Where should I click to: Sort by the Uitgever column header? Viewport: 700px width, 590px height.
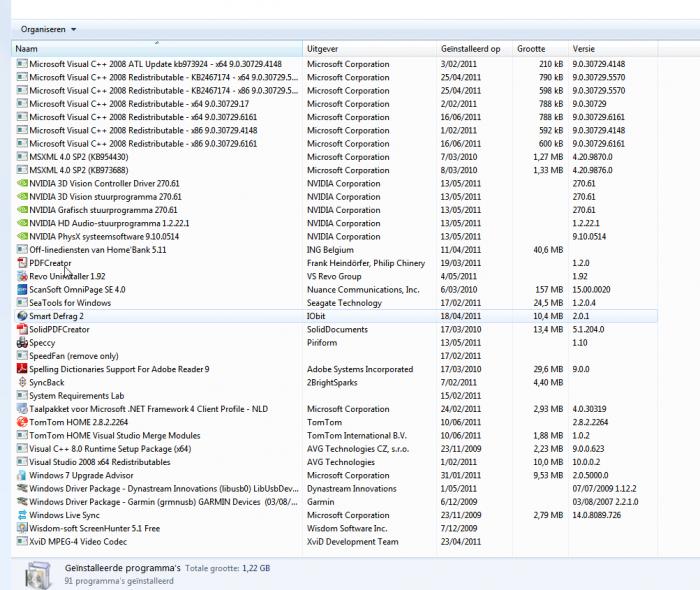pos(369,49)
